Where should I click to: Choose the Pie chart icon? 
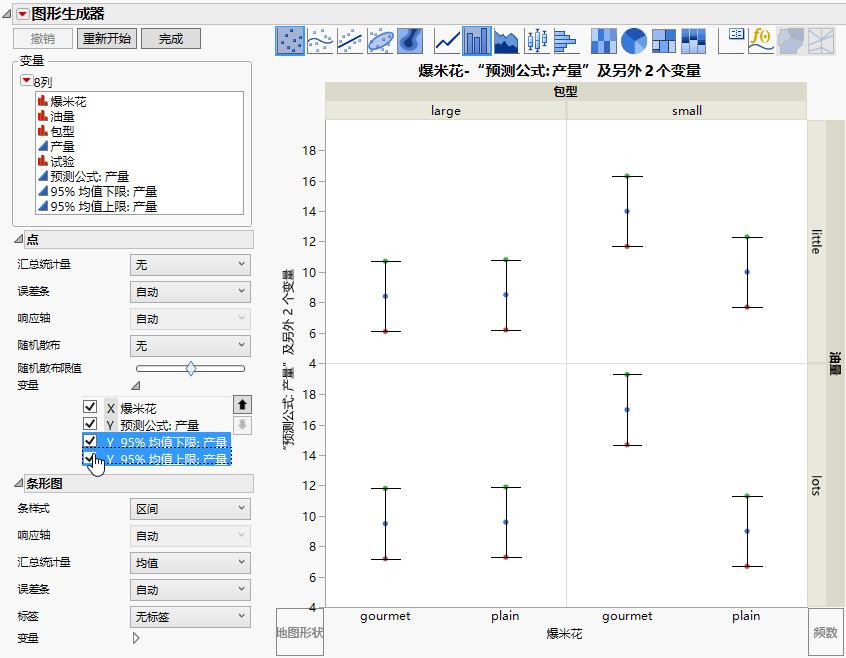(x=633, y=40)
